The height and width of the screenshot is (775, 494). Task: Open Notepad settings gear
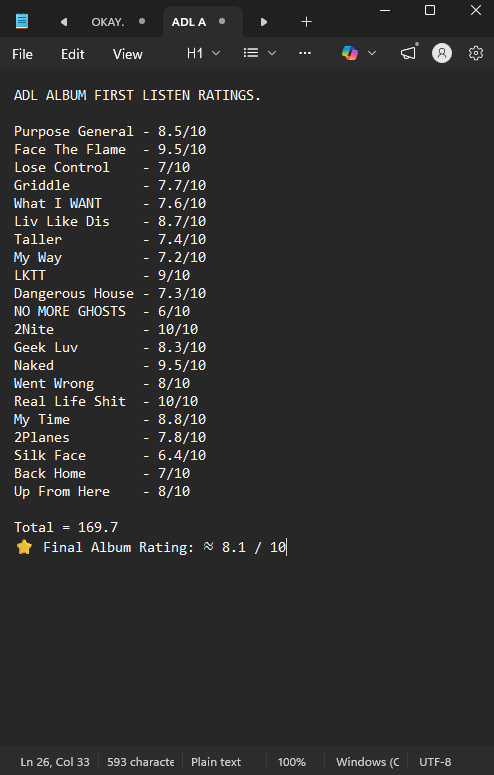tap(476, 53)
